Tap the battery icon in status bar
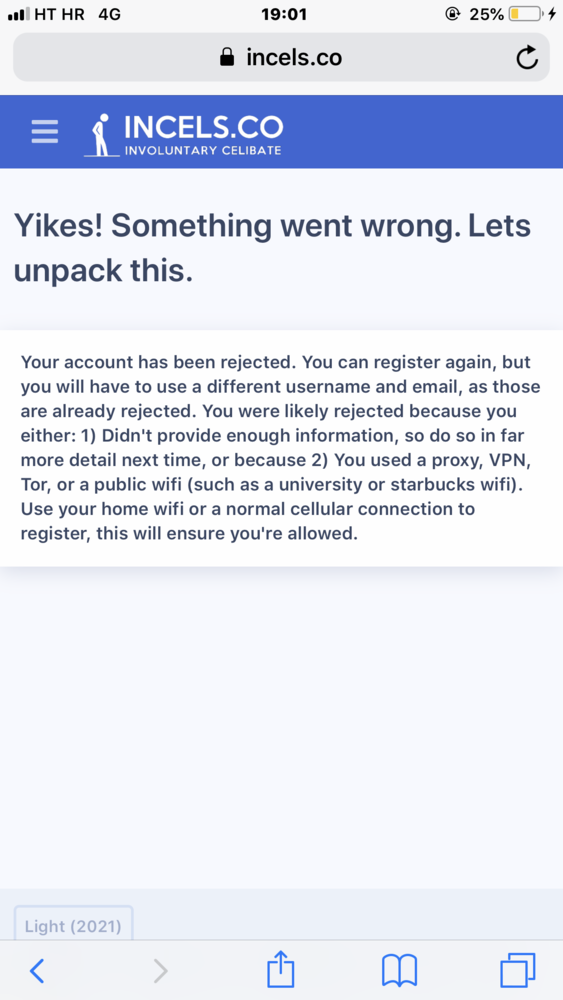 [x=526, y=14]
